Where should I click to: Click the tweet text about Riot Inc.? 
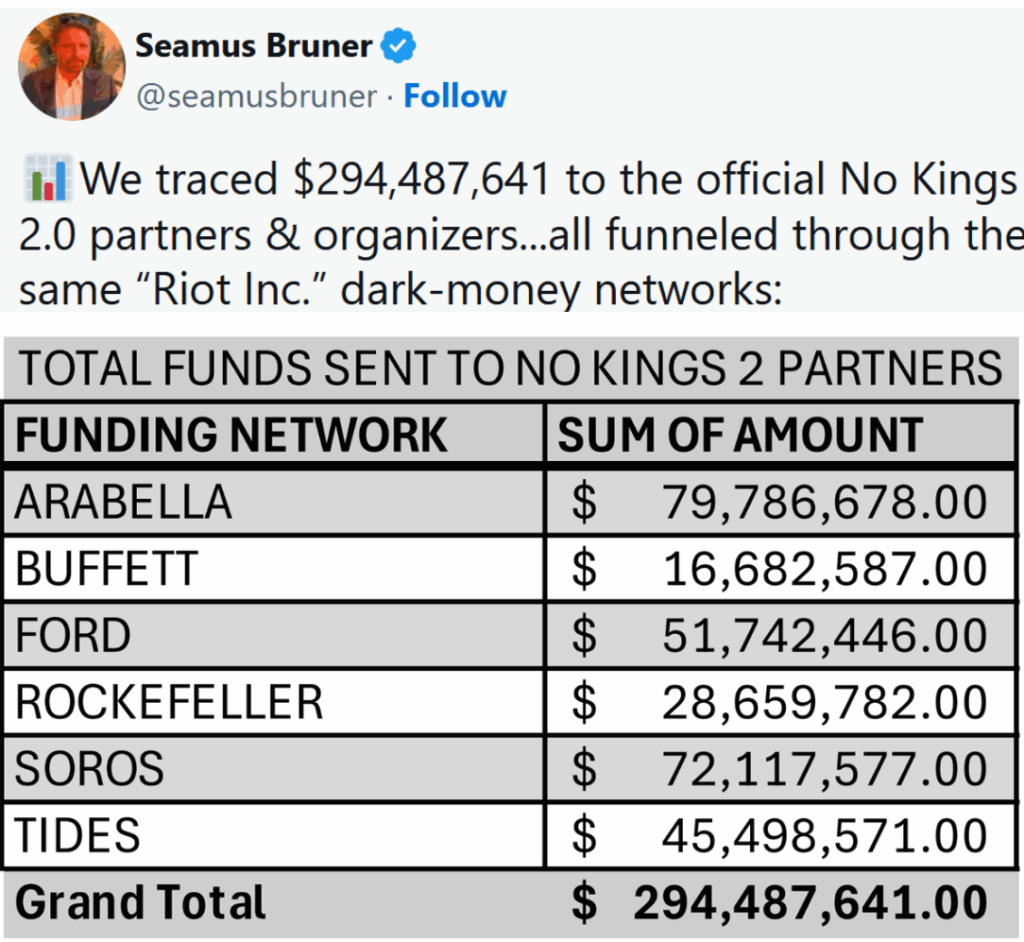tap(520, 235)
